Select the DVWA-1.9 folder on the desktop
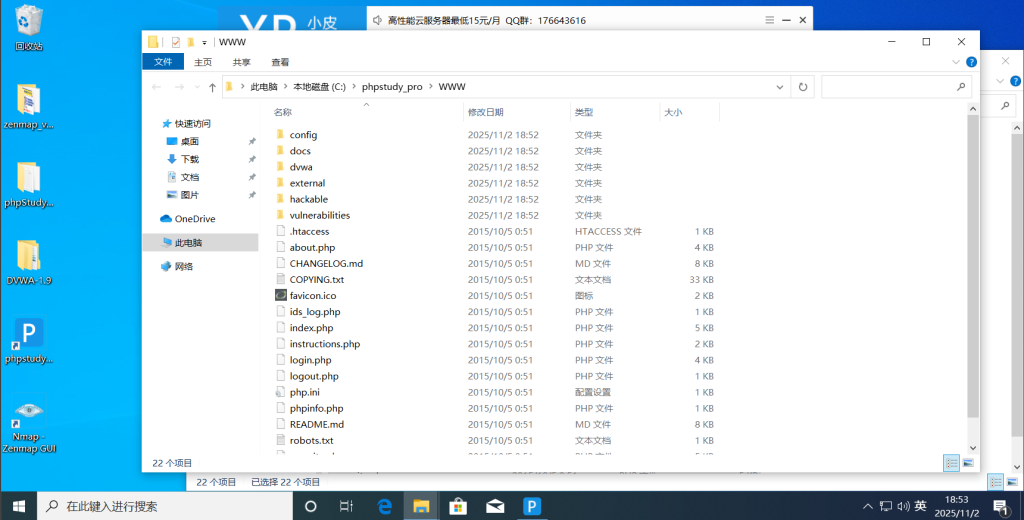The height and width of the screenshot is (520, 1024). pyautogui.click(x=29, y=258)
